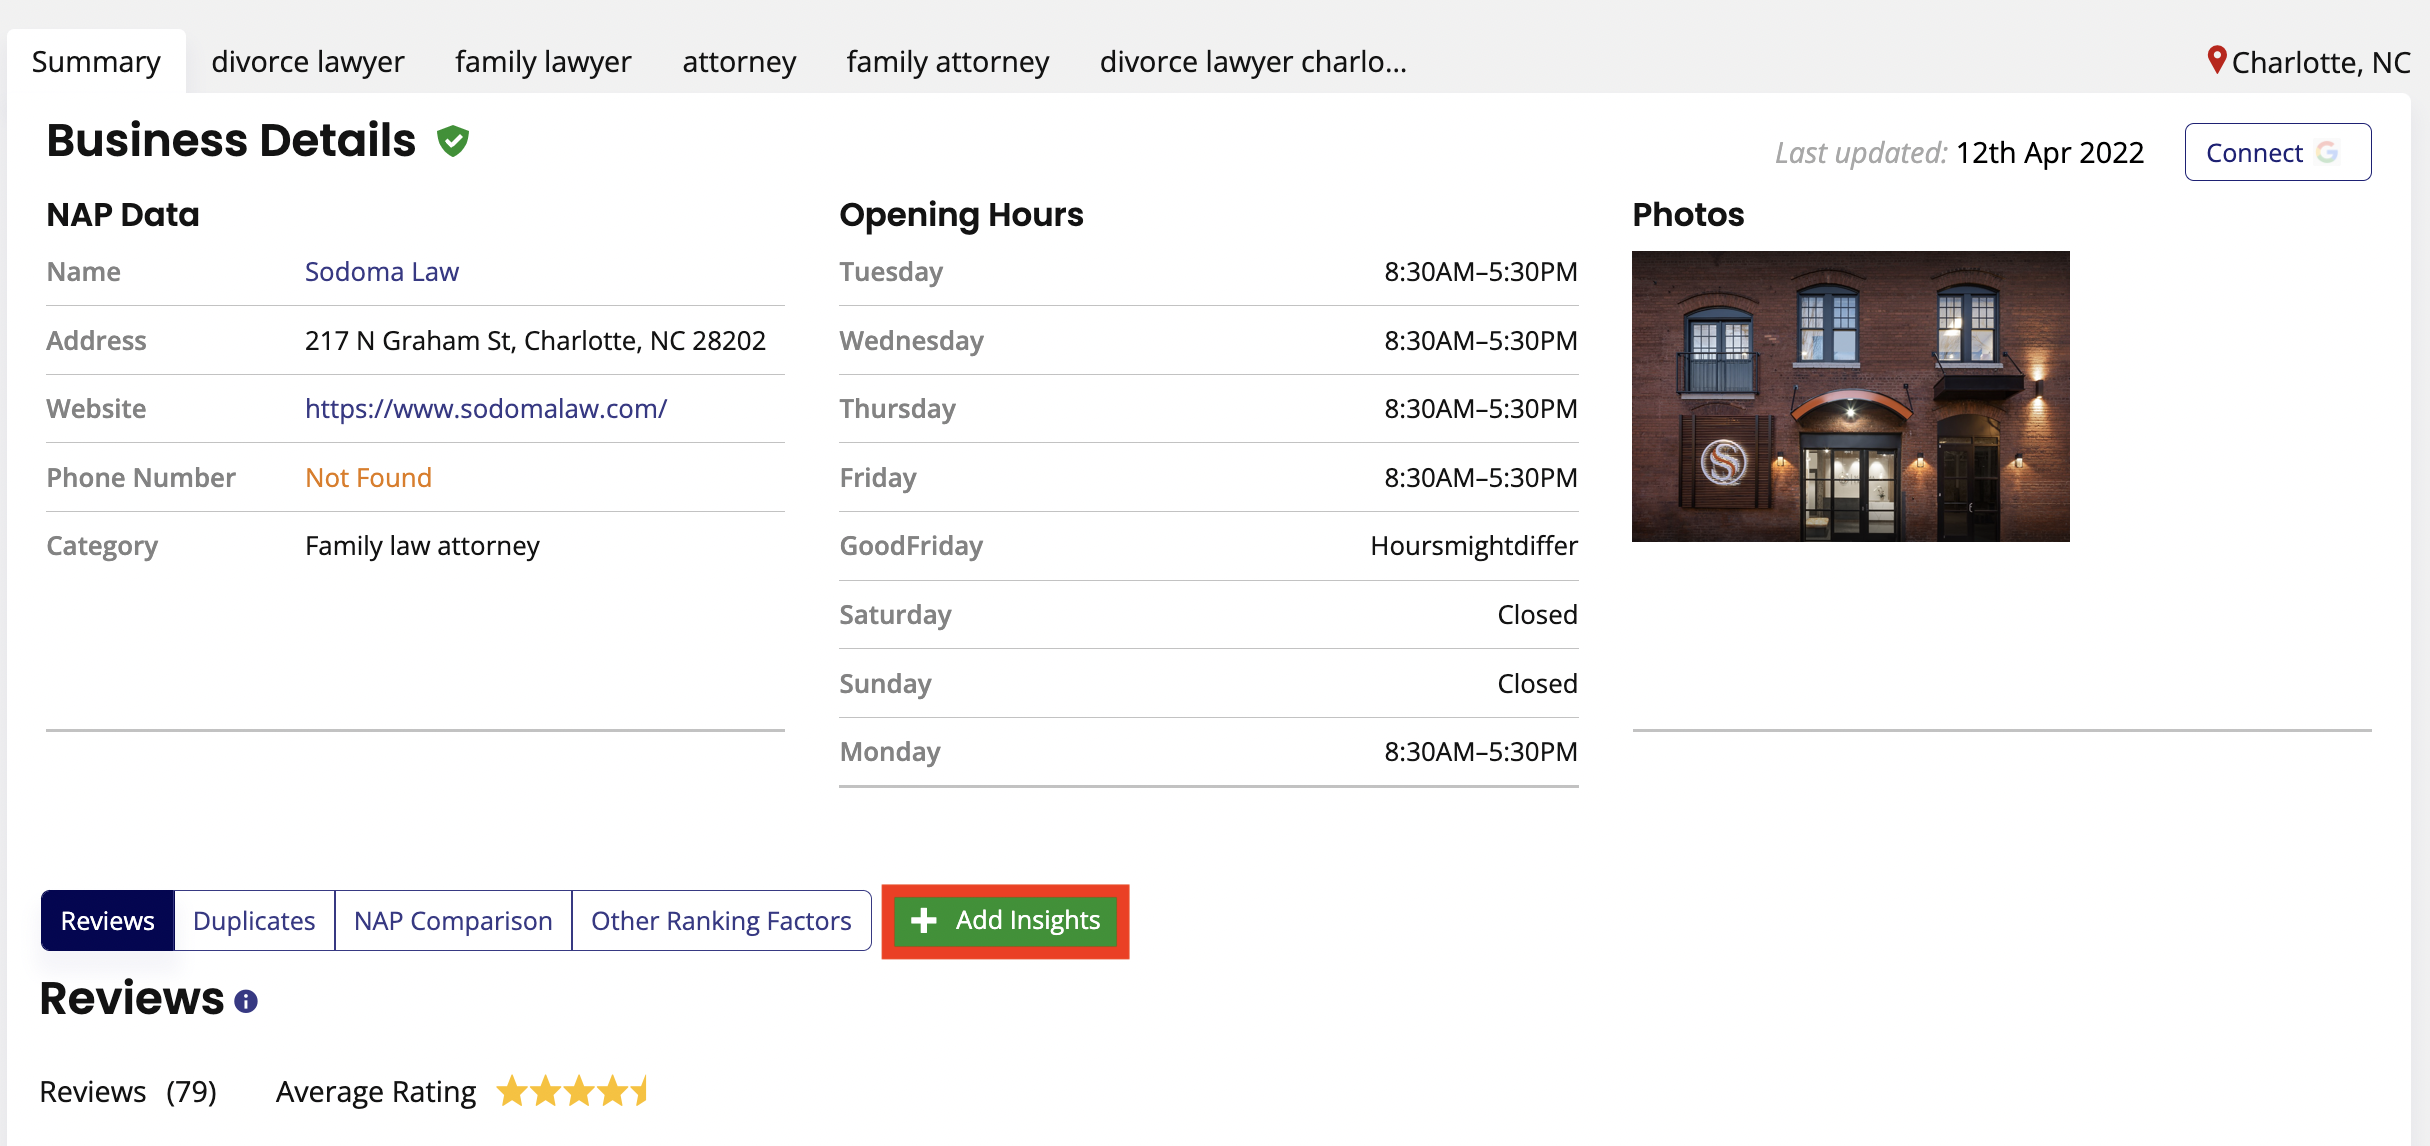Screen dimensions: 2430x1146
Task: Select the Duplicates section tab
Action: (x=254, y=920)
